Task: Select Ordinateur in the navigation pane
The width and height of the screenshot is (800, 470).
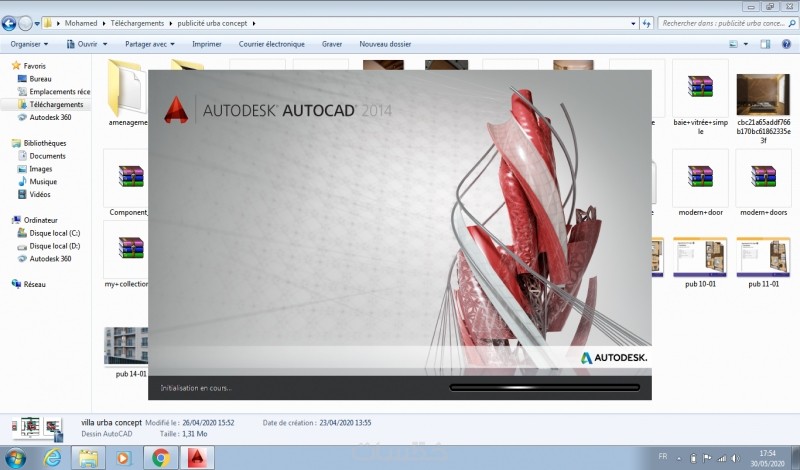Action: point(35,220)
